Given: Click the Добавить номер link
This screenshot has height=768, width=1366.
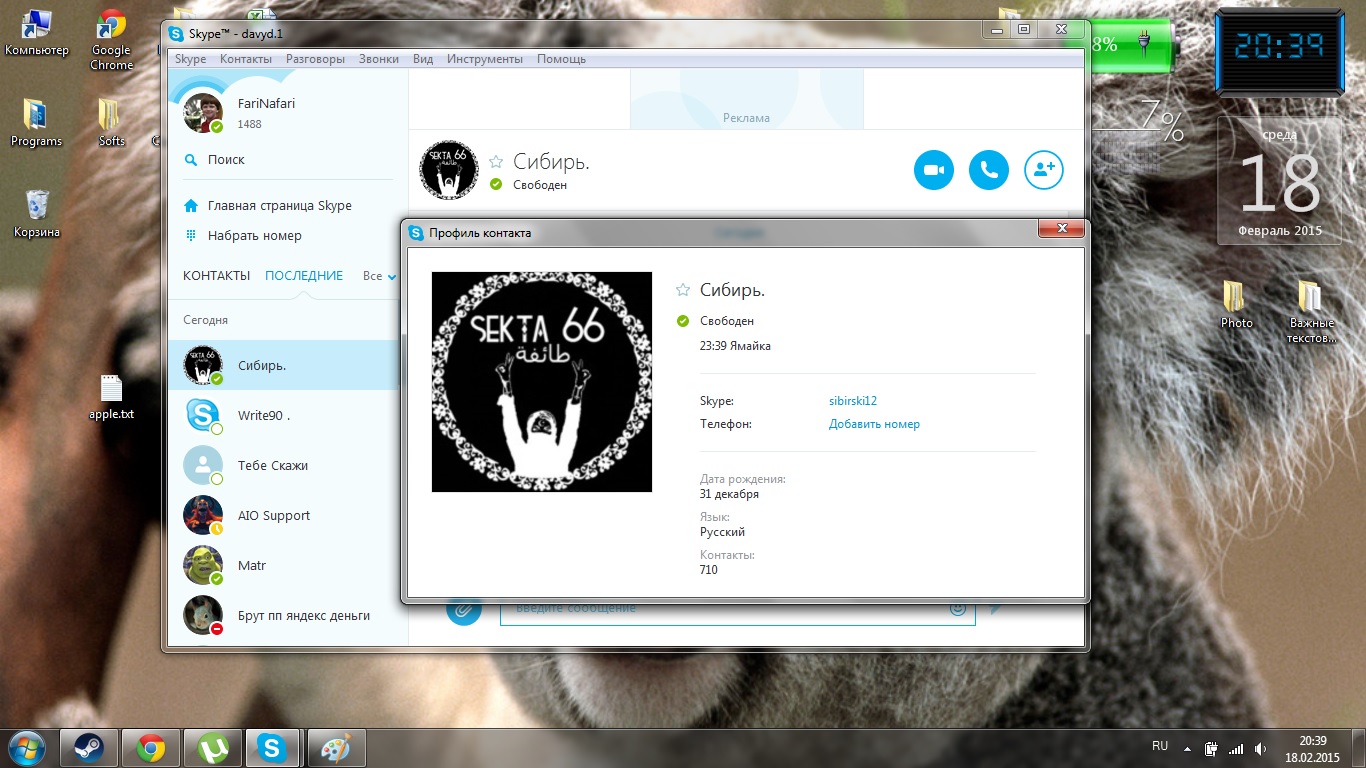Looking at the screenshot, I should [874, 424].
